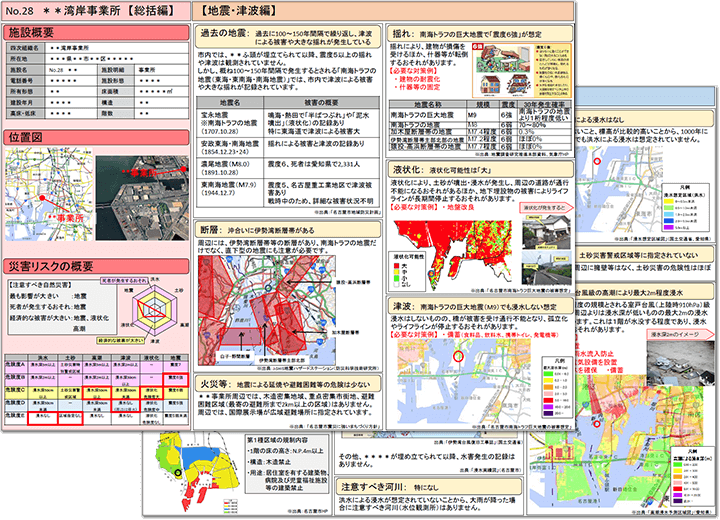Select the '宝永地震' table cell
This screenshot has height=520, width=720.
pos(230,123)
